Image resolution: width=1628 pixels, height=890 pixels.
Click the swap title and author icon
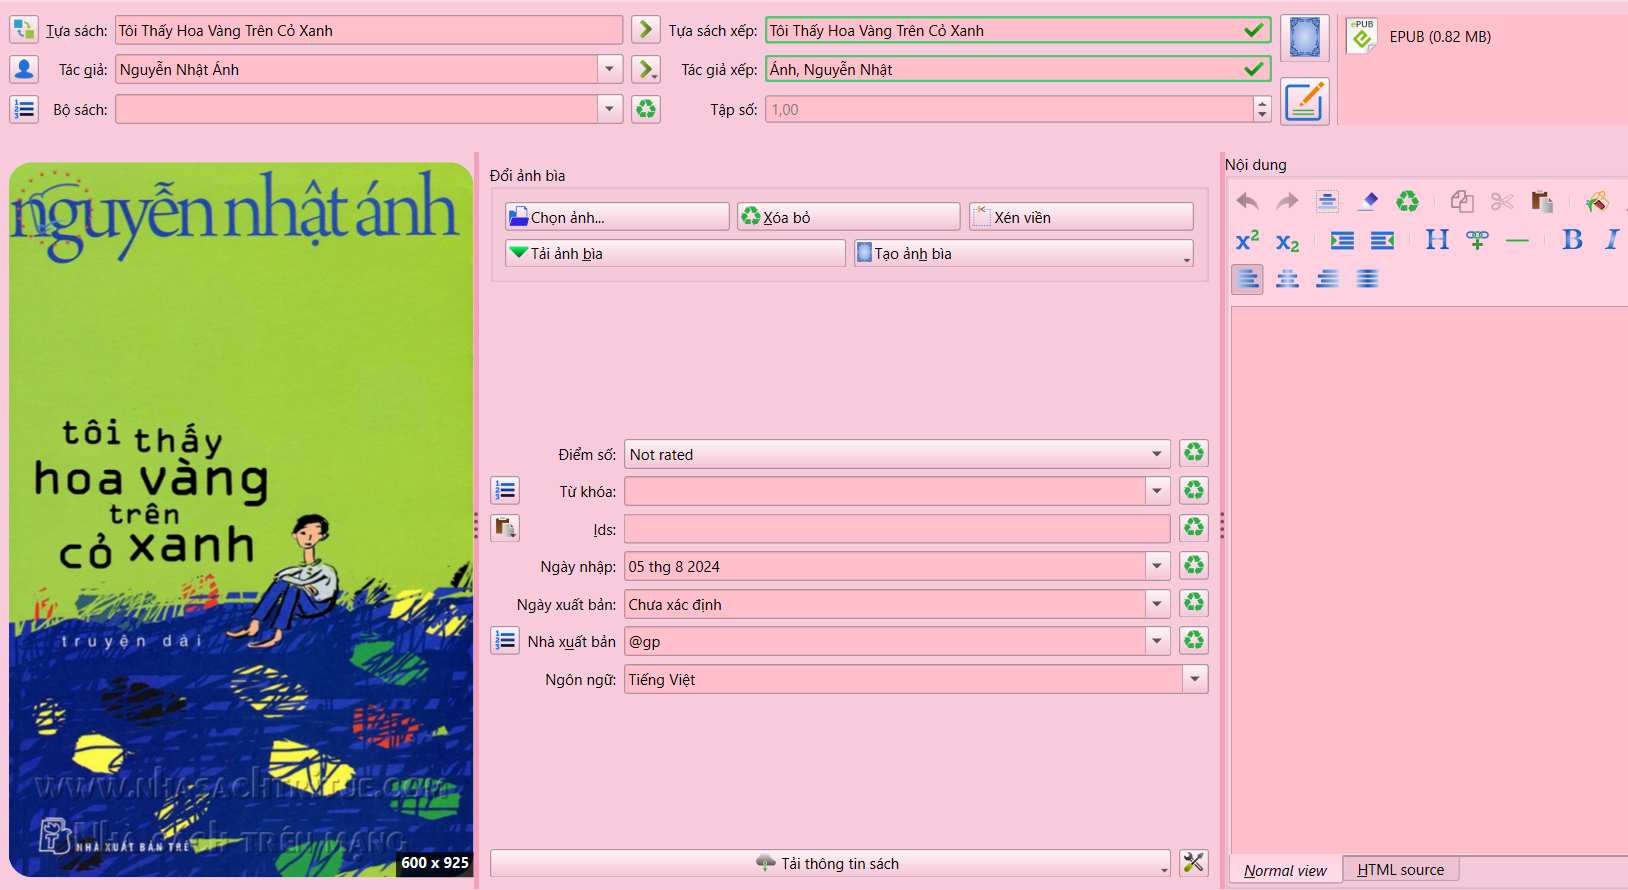point(24,30)
